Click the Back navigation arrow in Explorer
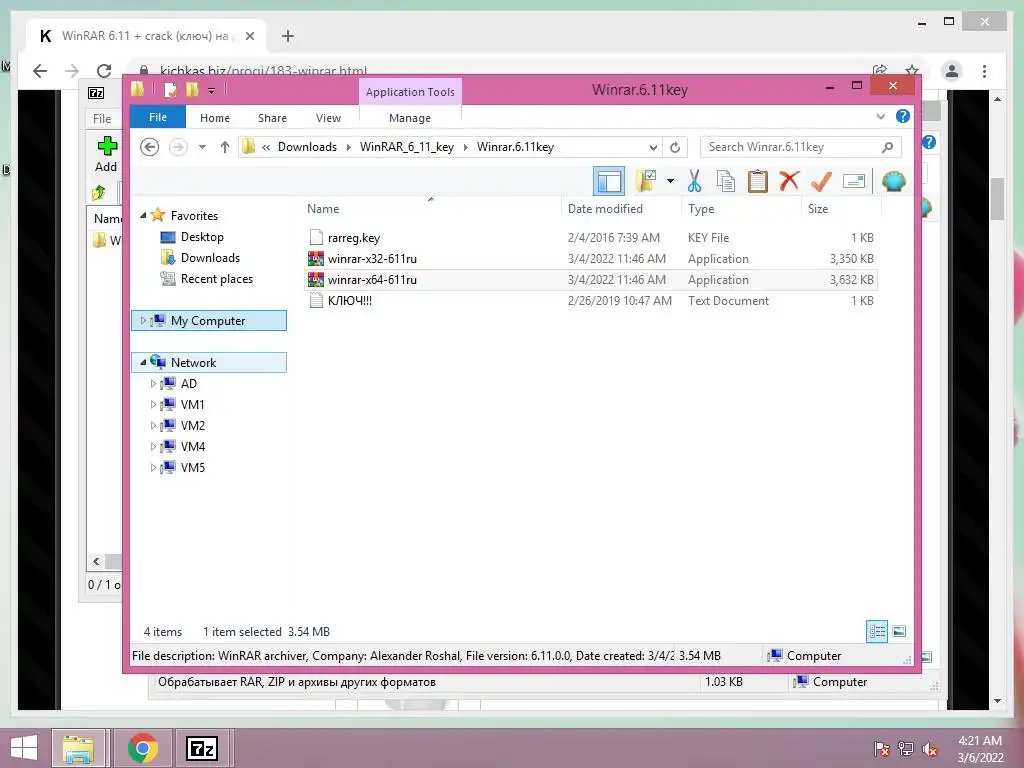Image resolution: width=1024 pixels, height=768 pixels. tap(150, 147)
